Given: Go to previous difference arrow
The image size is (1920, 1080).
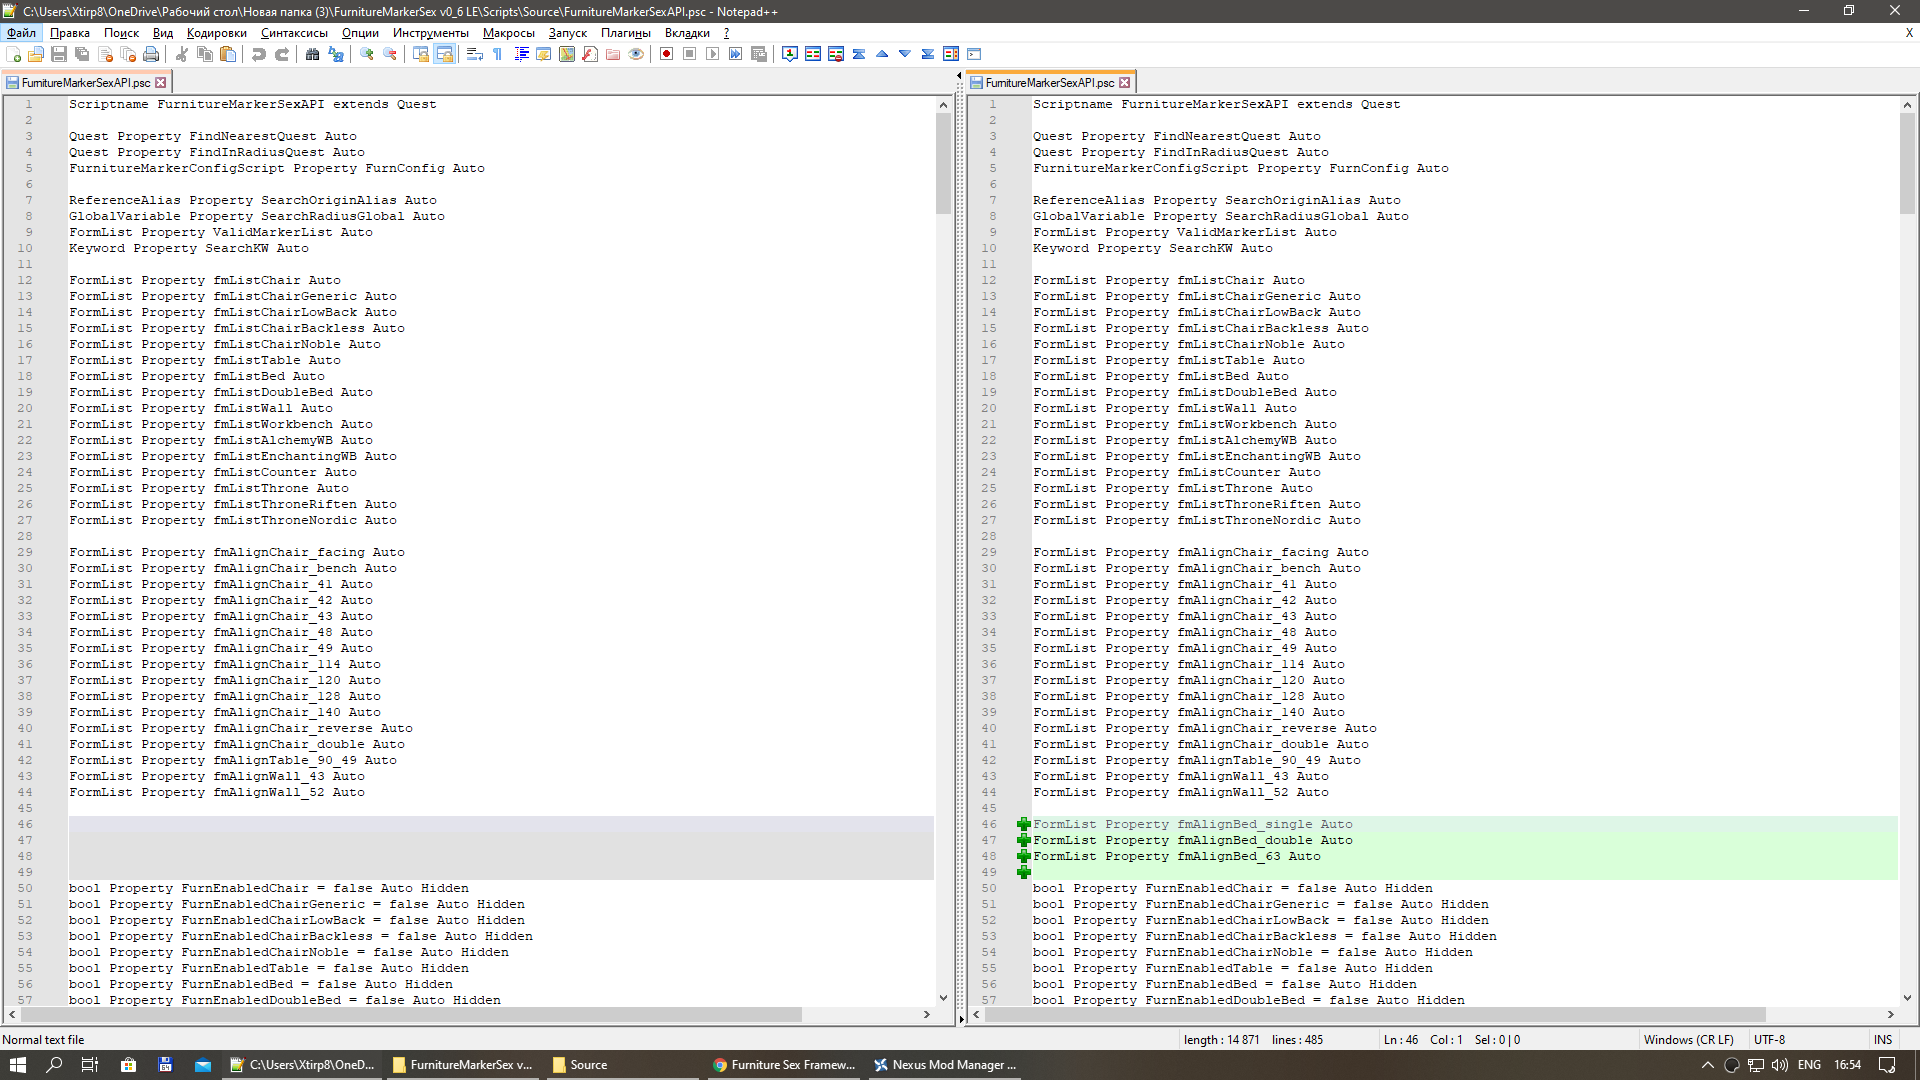Looking at the screenshot, I should coord(882,54).
